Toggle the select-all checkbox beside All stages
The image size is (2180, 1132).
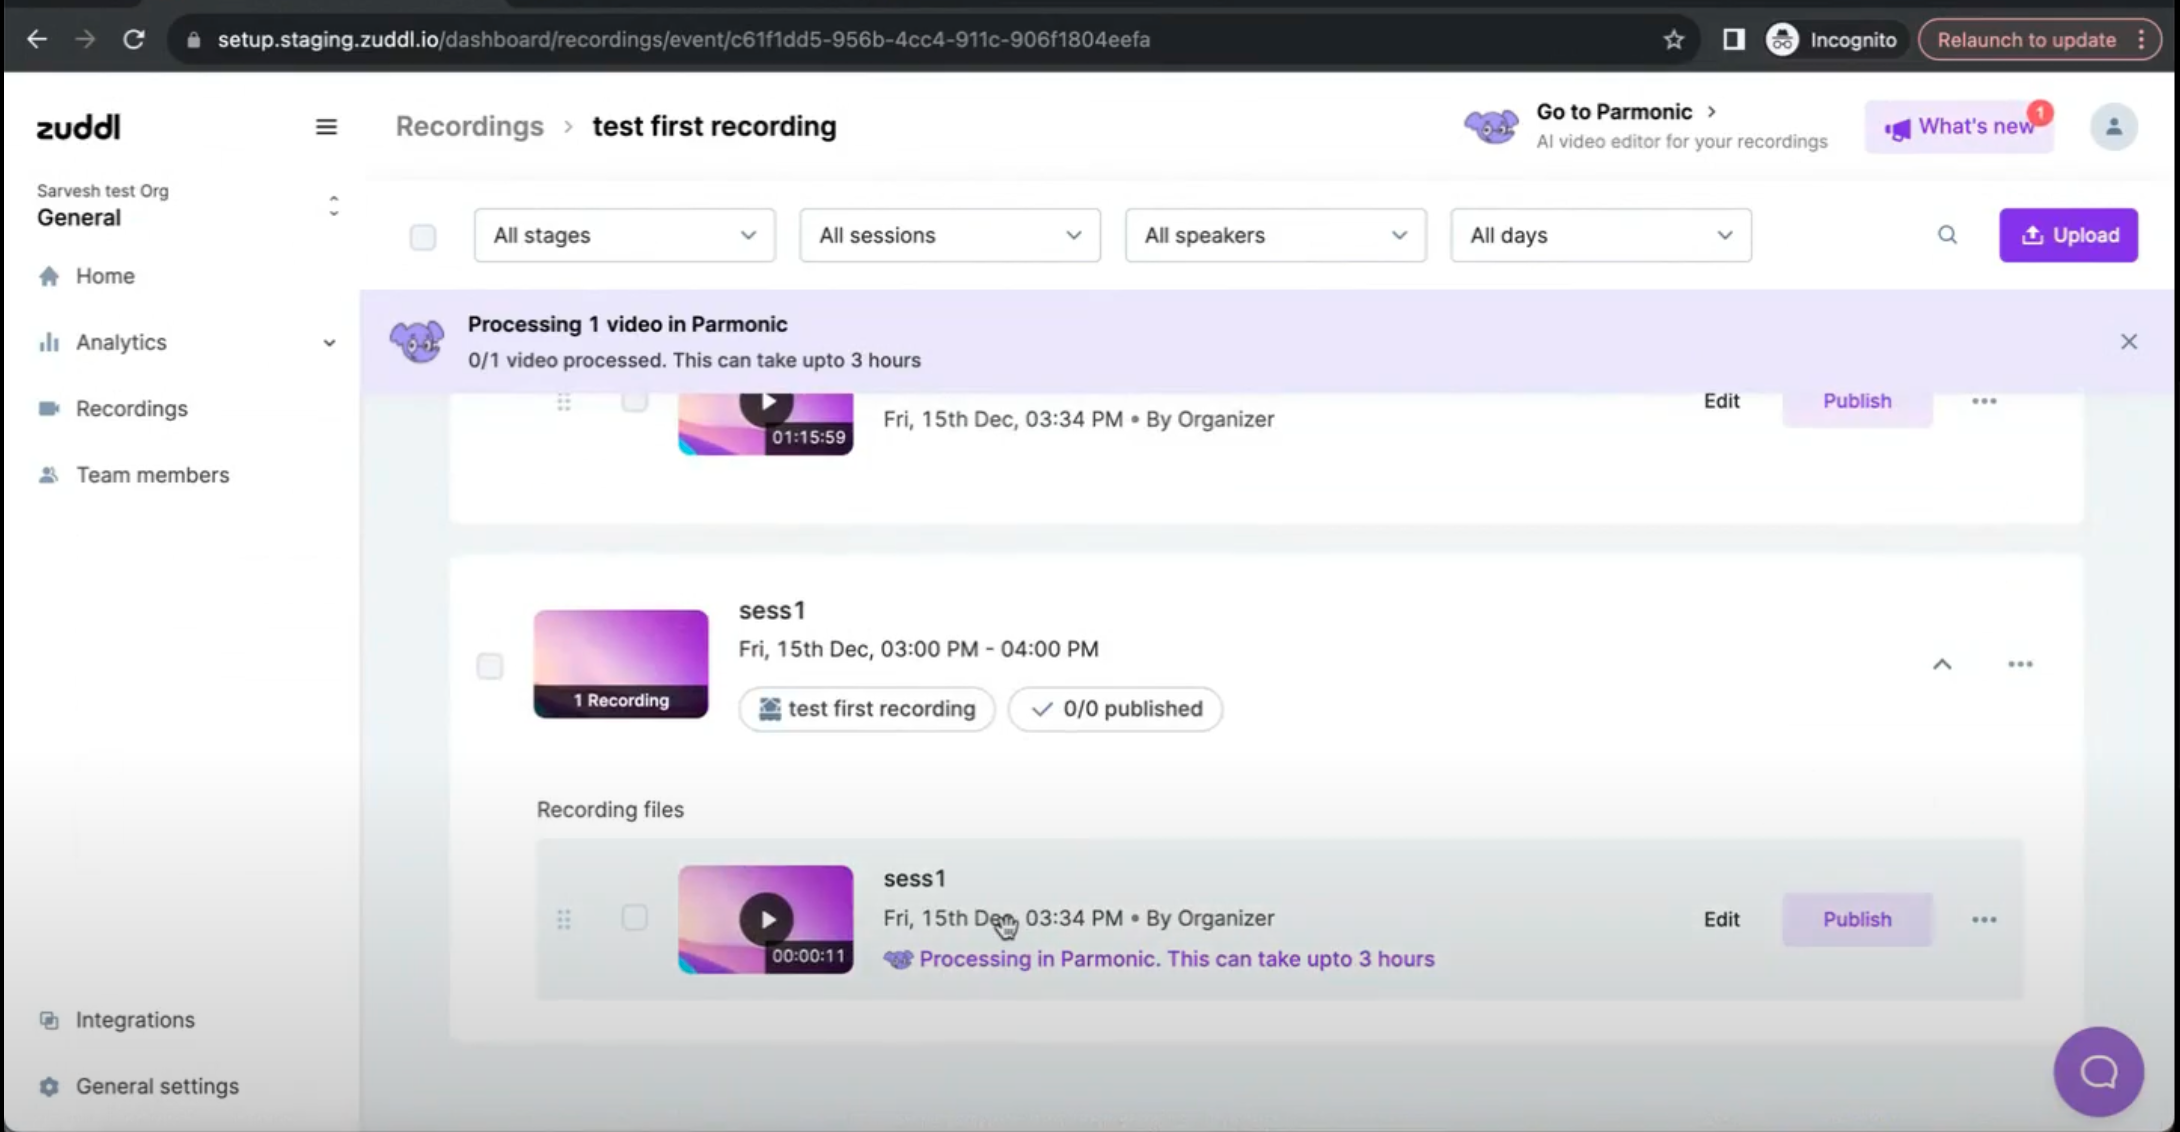423,237
